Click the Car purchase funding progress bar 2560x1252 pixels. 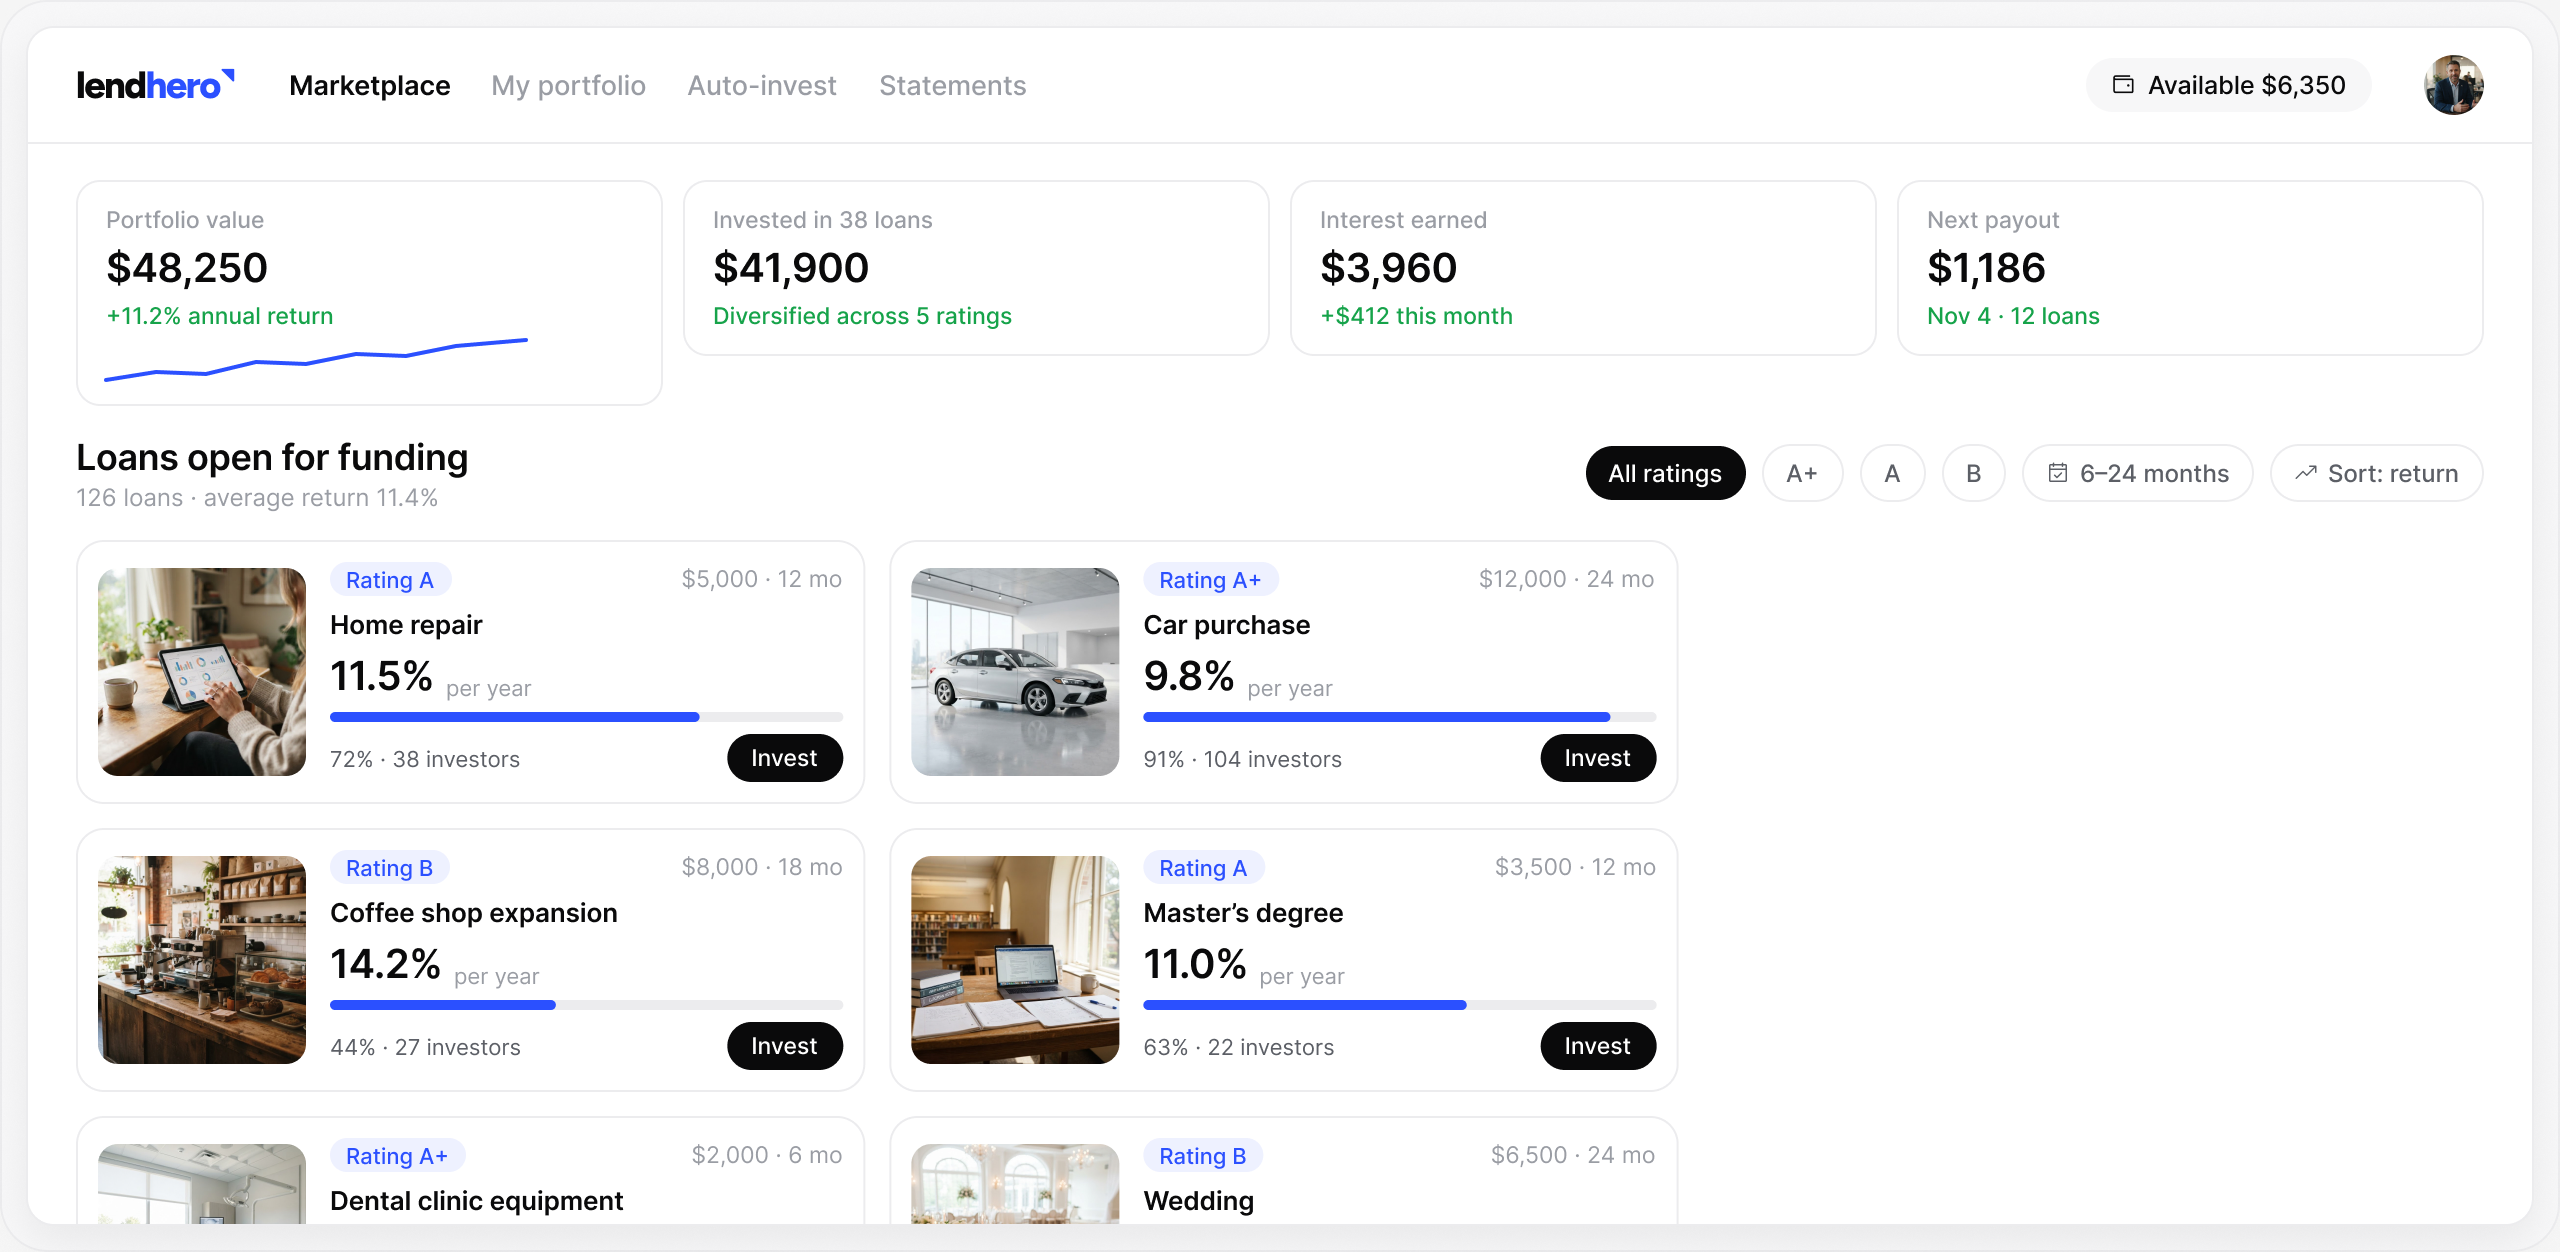click(x=1399, y=717)
